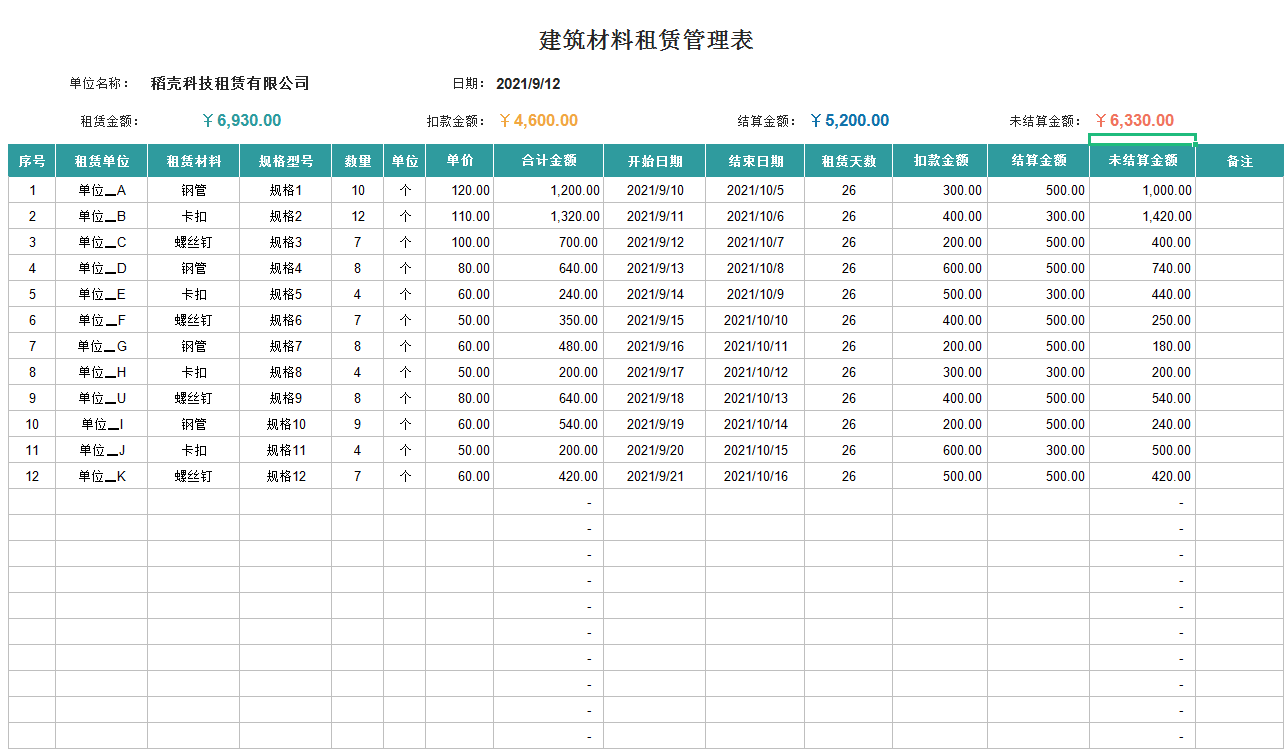The height and width of the screenshot is (755, 1286).
Task: Select the 钢管 cell in row 1
Action: 193,190
